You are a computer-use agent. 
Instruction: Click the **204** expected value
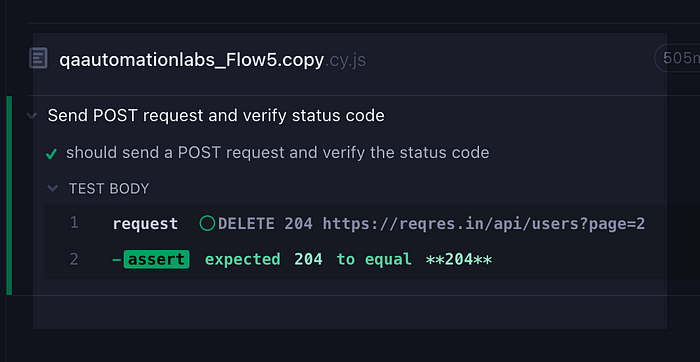click(x=459, y=259)
